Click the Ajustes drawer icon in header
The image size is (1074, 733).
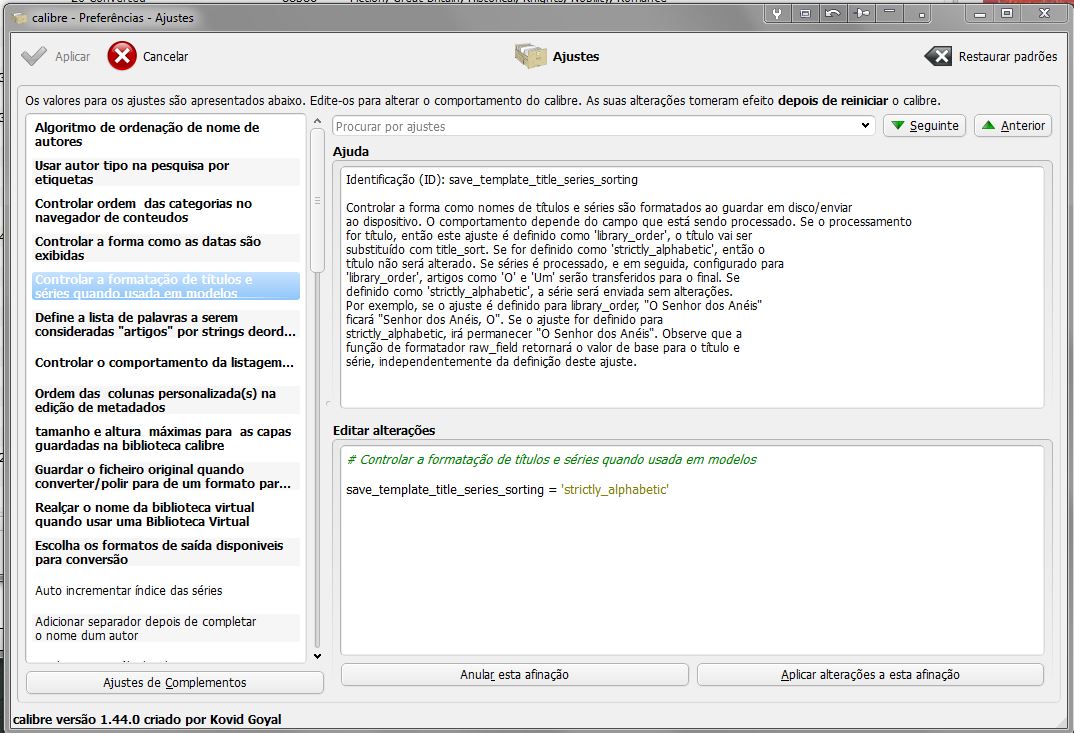530,56
